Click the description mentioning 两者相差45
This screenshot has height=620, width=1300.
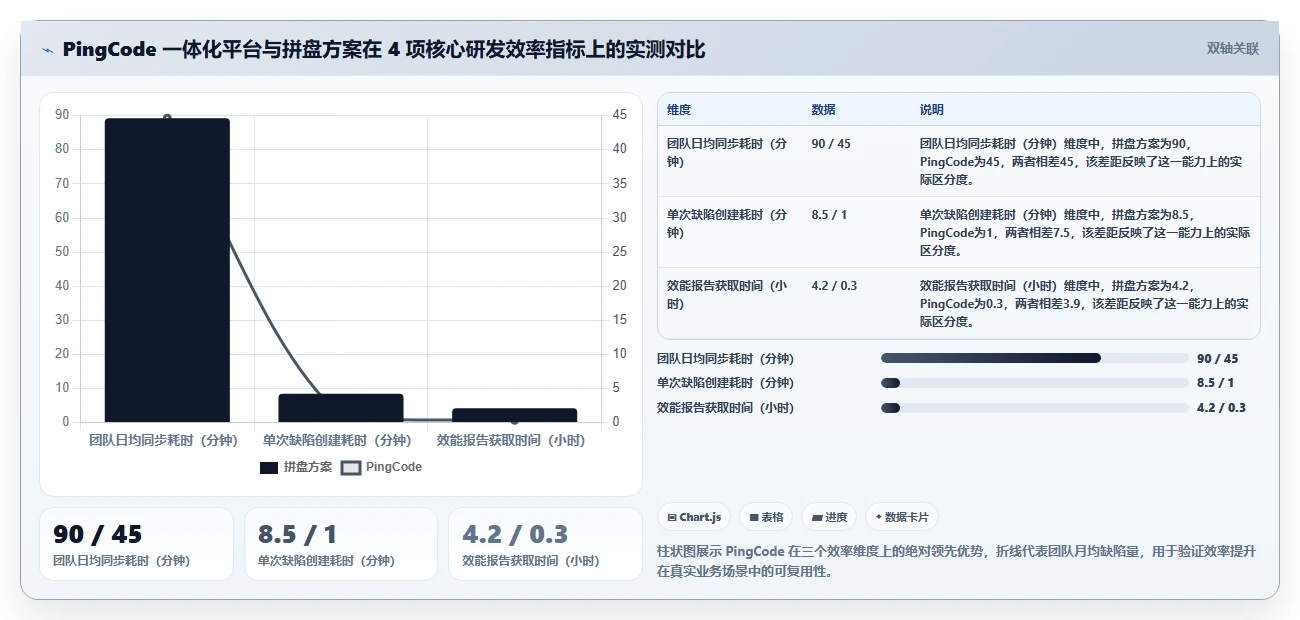(1083, 162)
